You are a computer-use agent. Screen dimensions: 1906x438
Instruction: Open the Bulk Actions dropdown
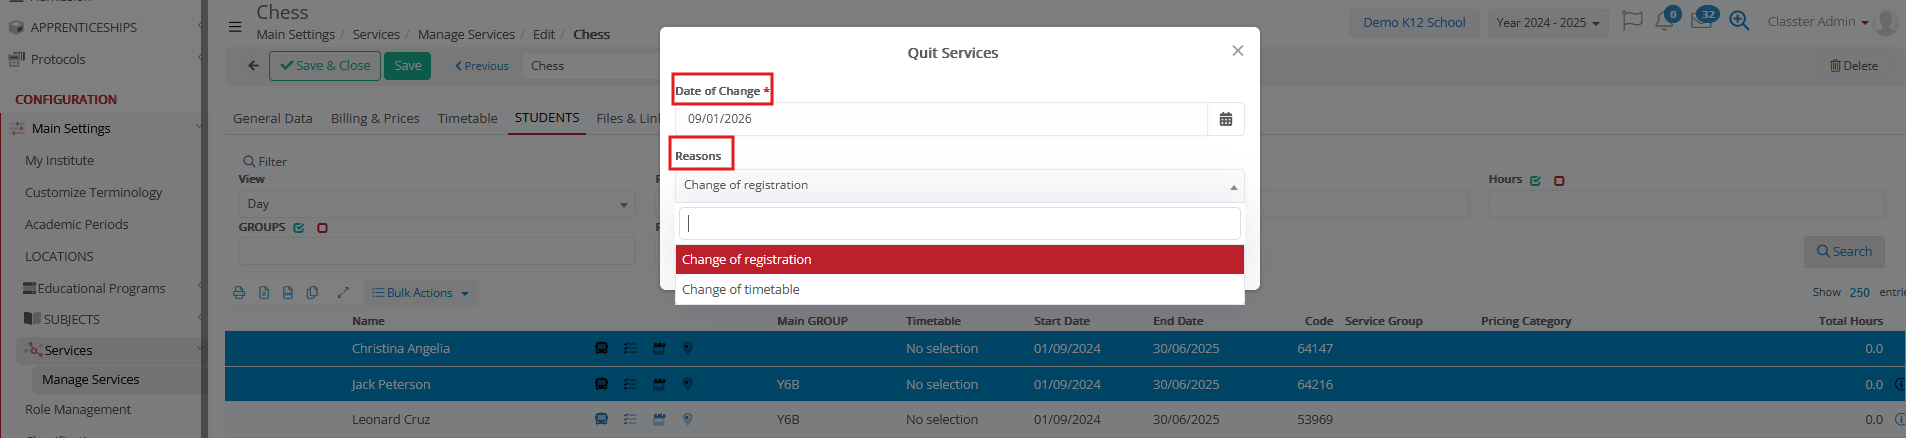click(420, 293)
